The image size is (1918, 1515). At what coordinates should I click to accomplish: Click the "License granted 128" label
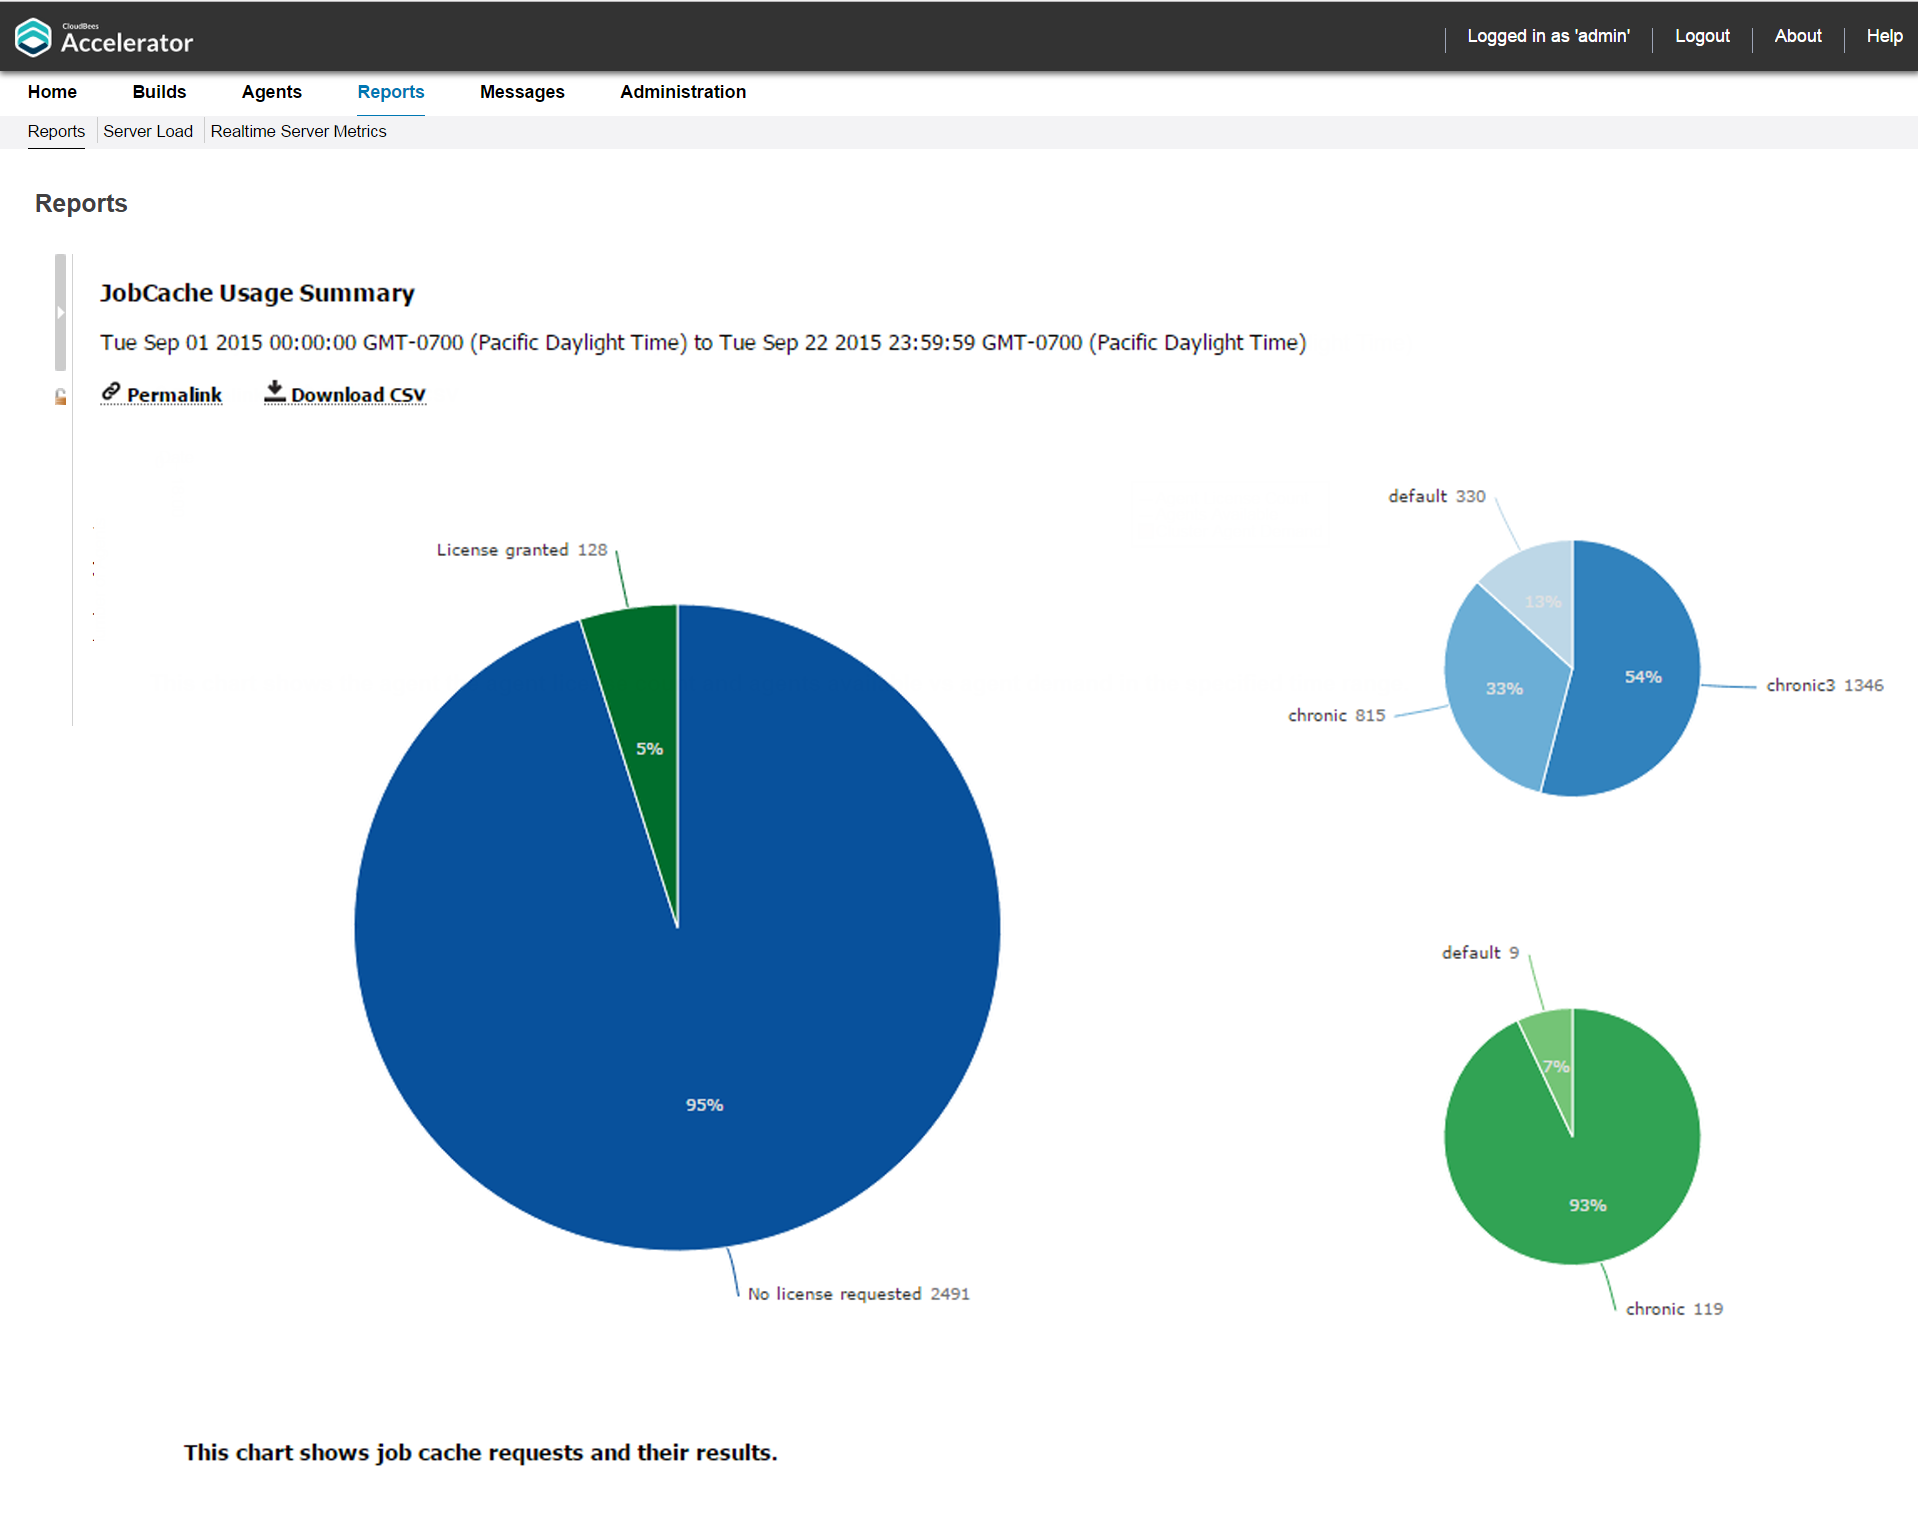click(522, 550)
